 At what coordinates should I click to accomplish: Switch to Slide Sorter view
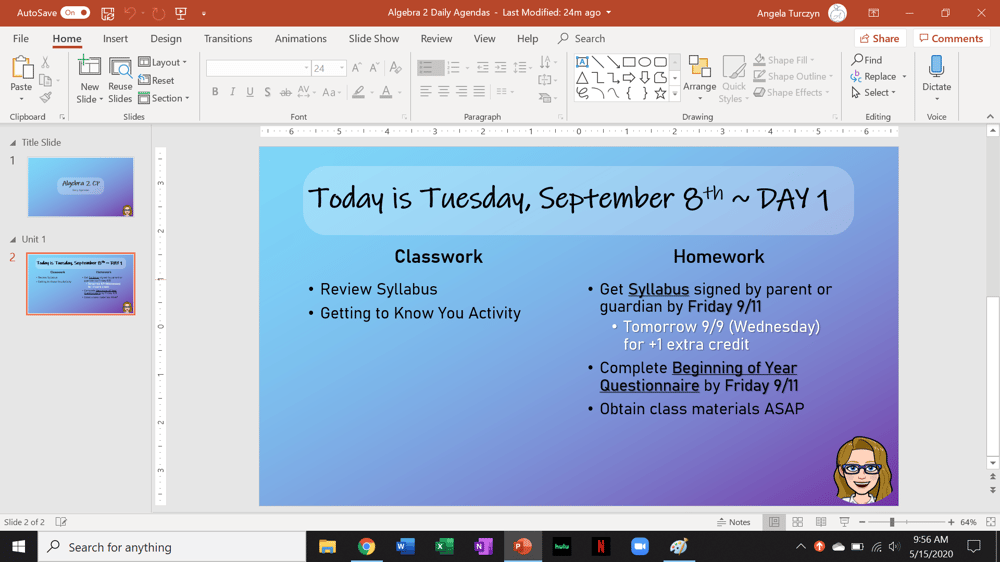tap(797, 522)
